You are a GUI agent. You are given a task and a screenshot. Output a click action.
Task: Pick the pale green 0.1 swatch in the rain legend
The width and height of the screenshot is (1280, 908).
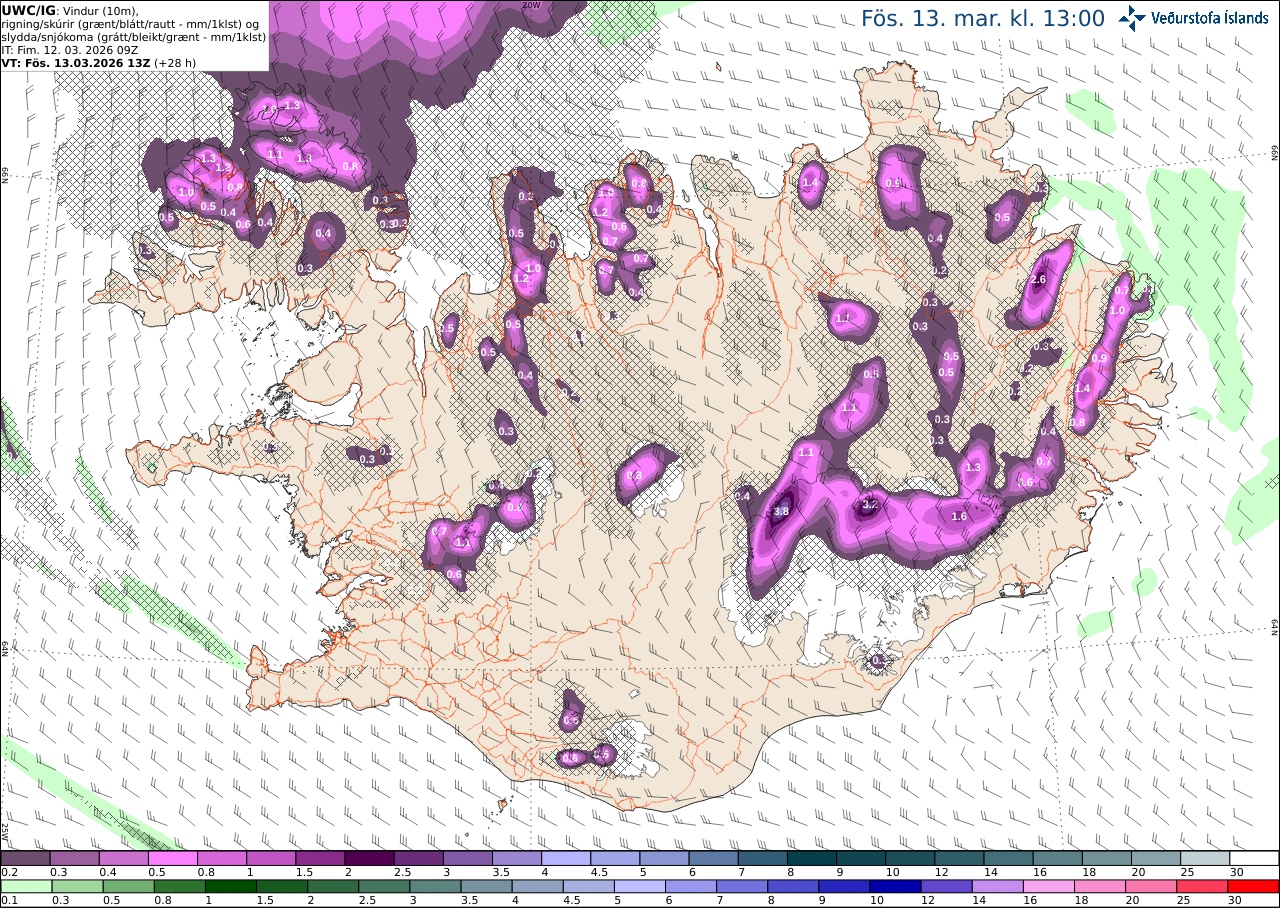[25, 886]
